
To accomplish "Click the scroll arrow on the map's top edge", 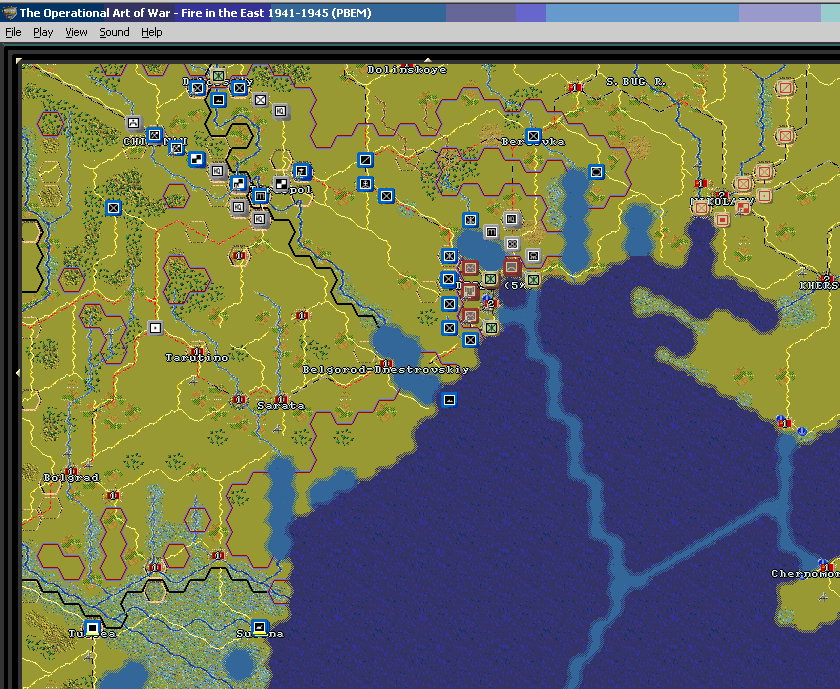I will coord(428,60).
